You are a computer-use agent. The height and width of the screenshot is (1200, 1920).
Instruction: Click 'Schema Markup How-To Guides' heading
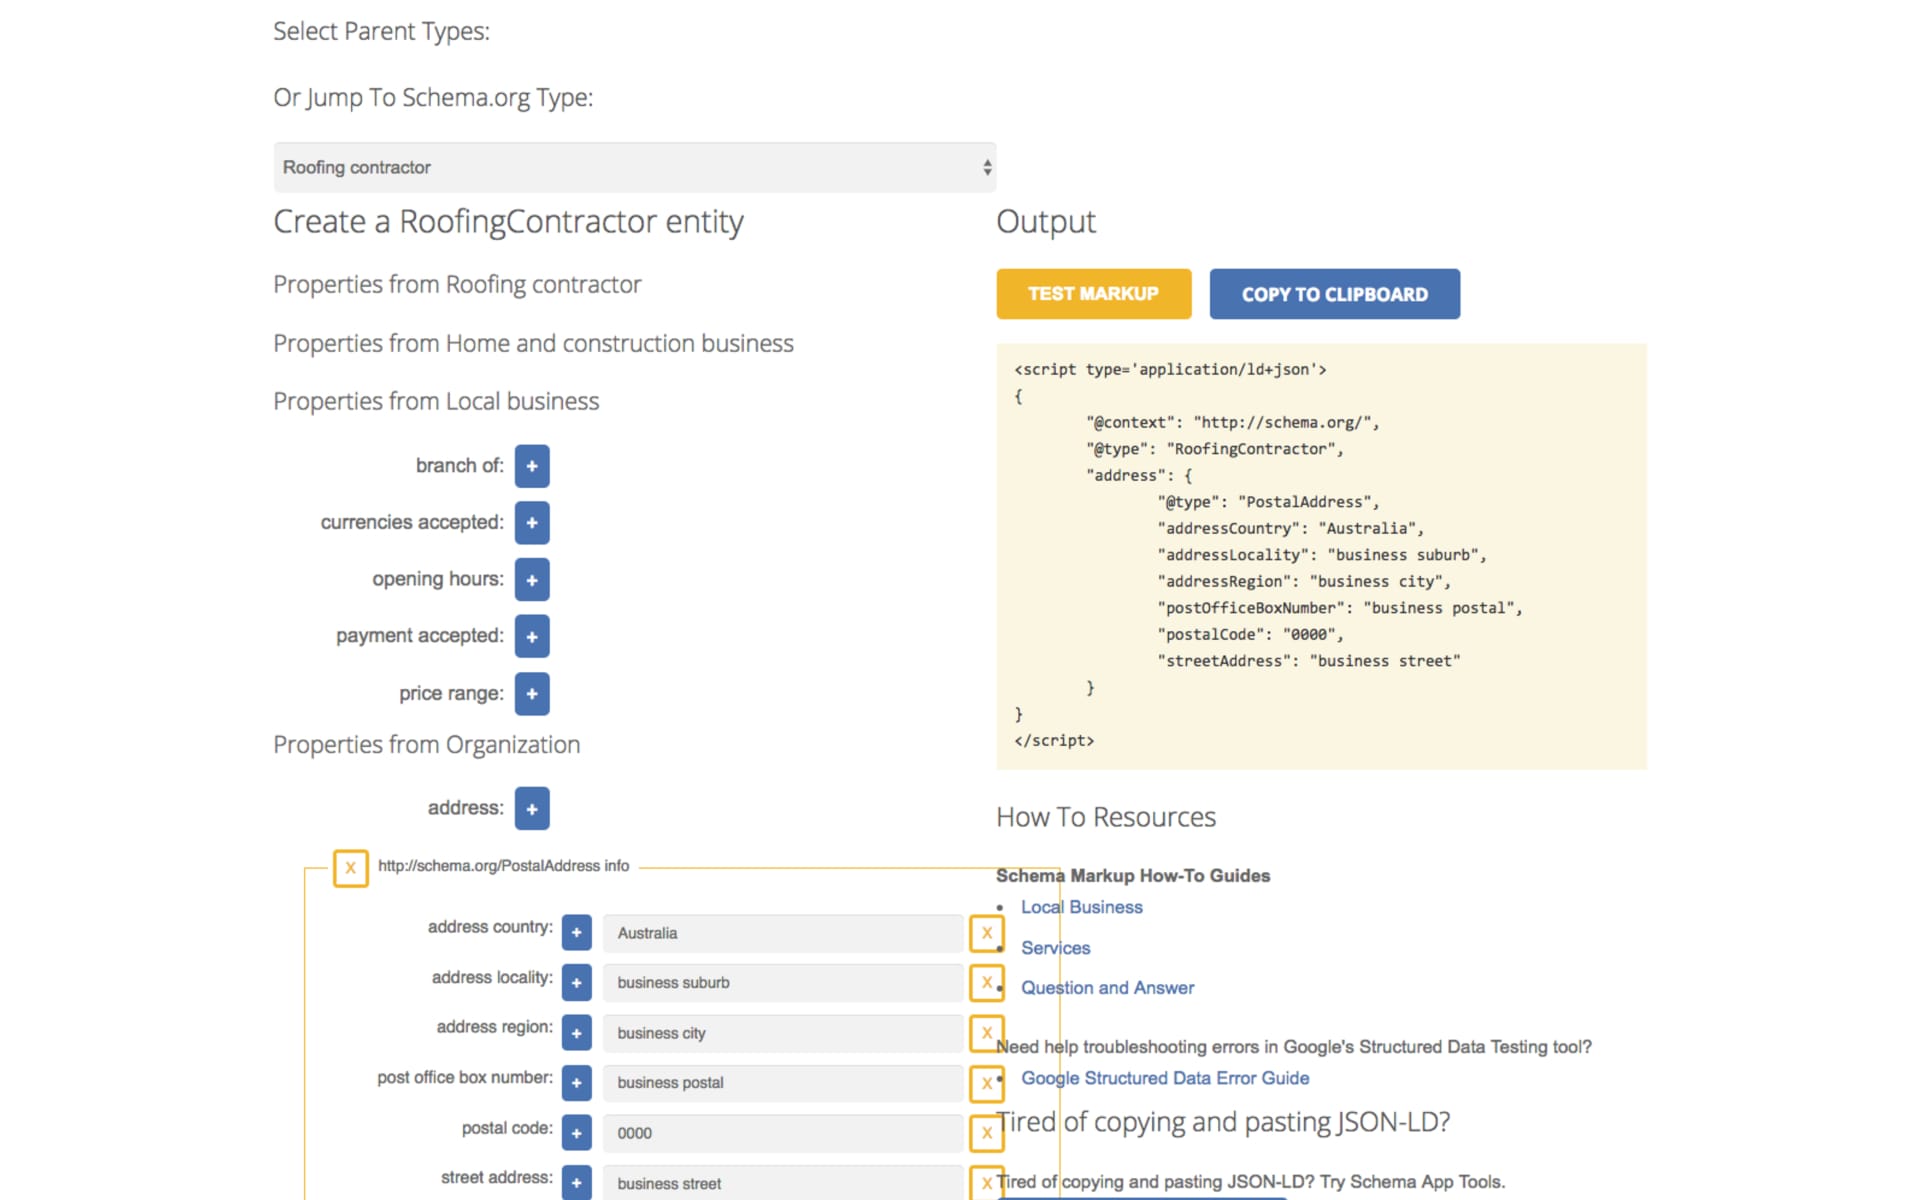click(1133, 876)
